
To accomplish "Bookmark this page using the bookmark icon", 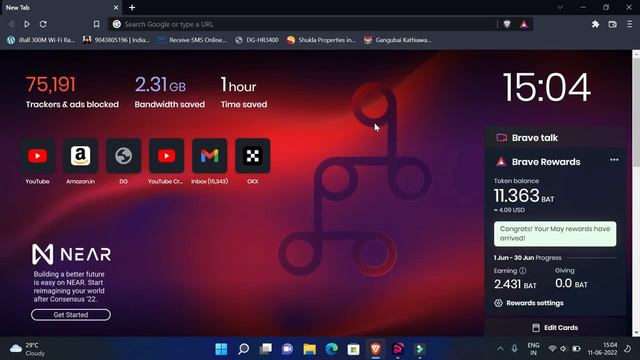I will tap(96, 24).
